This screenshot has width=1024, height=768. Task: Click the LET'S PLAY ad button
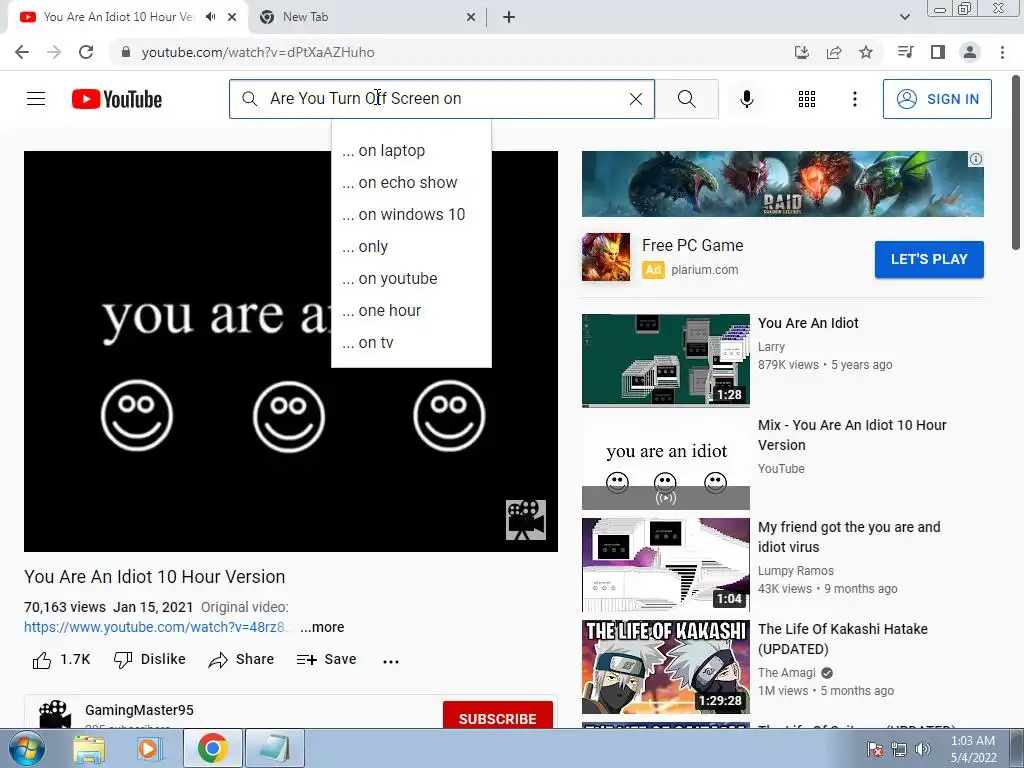929,259
